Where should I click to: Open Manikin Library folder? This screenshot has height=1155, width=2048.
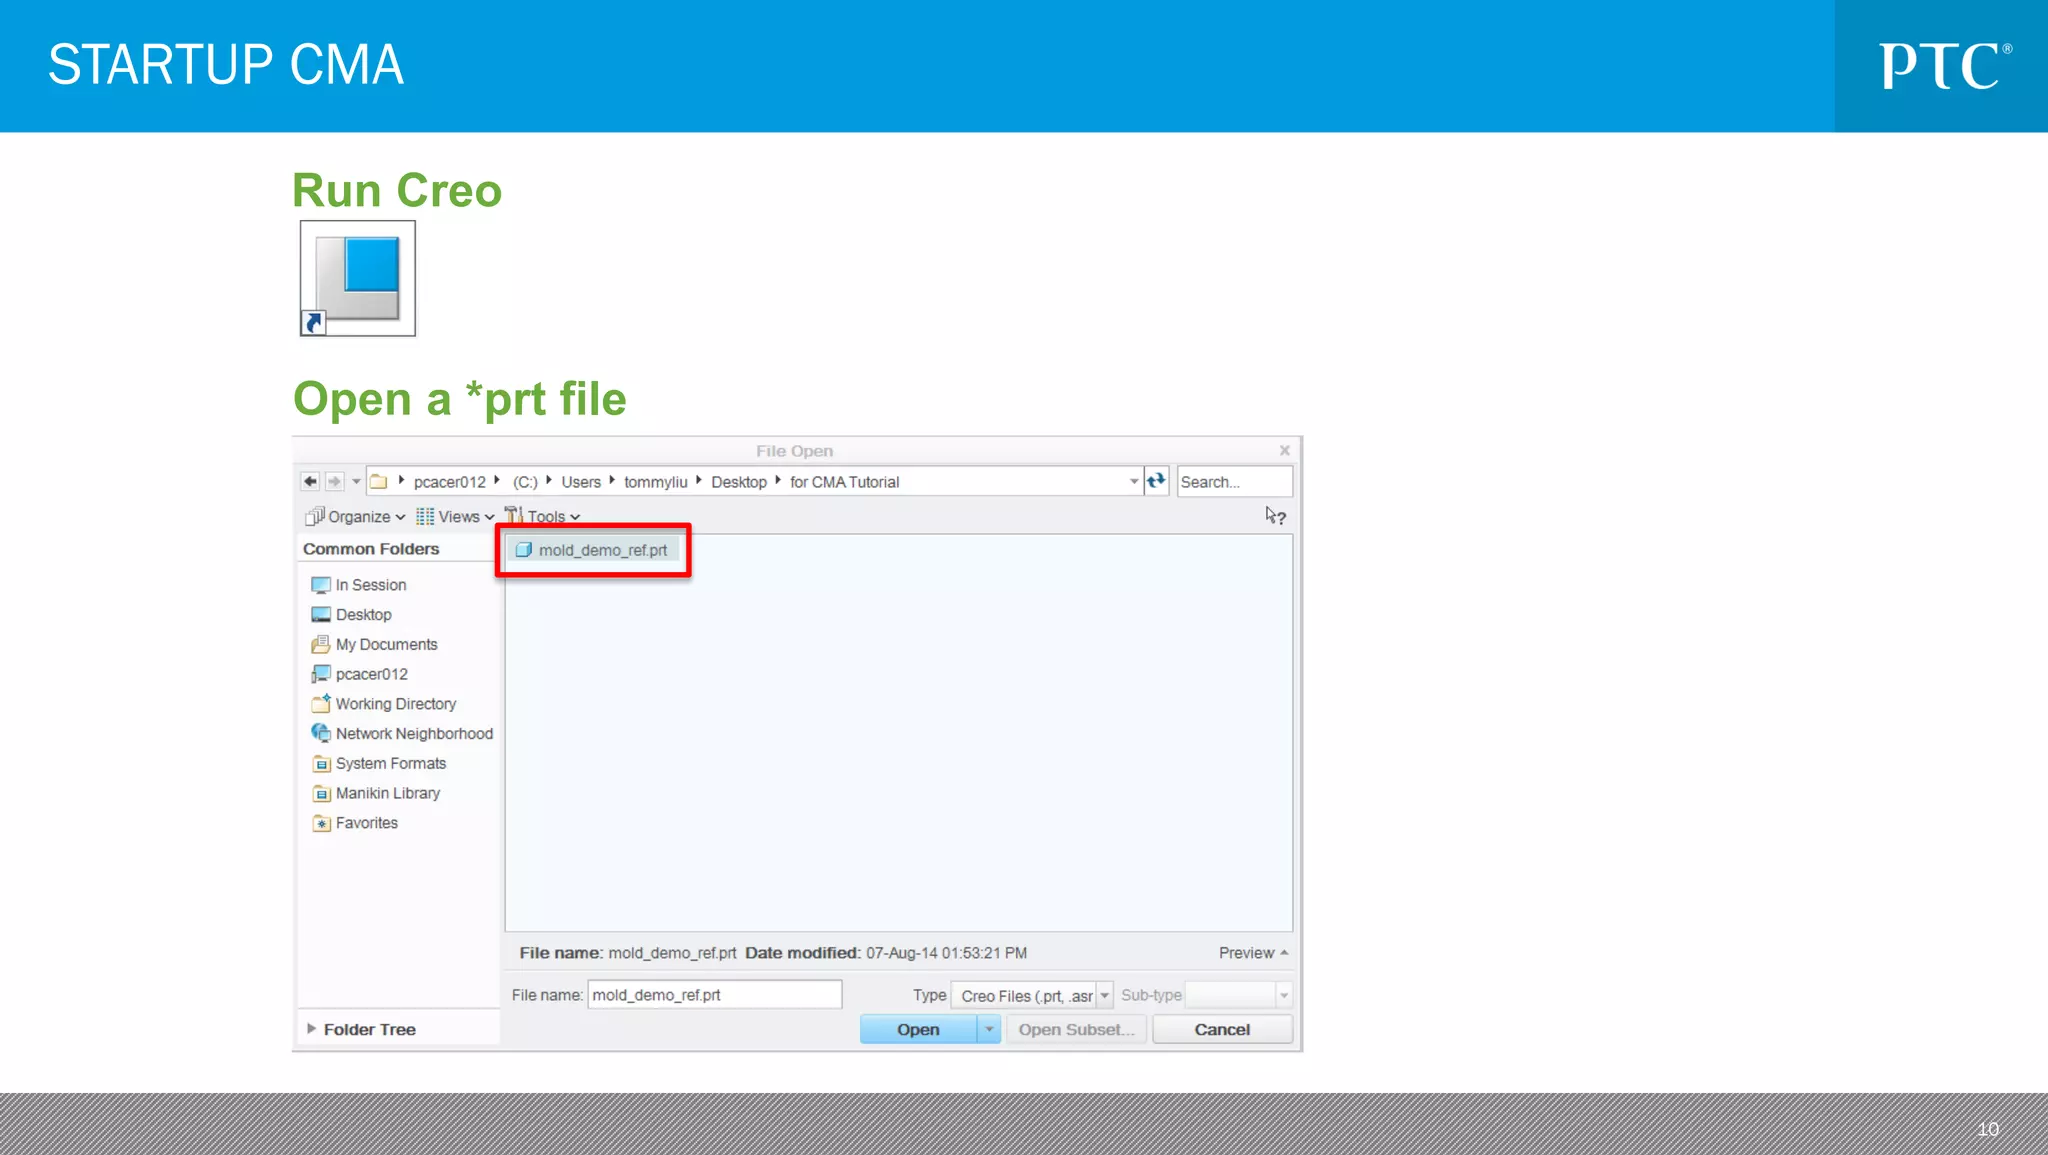pos(376,793)
